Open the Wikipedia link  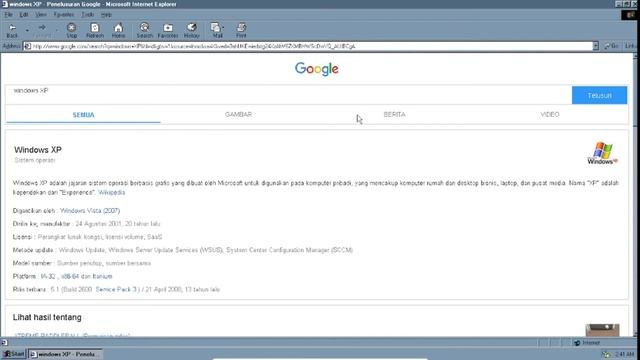click(111, 192)
